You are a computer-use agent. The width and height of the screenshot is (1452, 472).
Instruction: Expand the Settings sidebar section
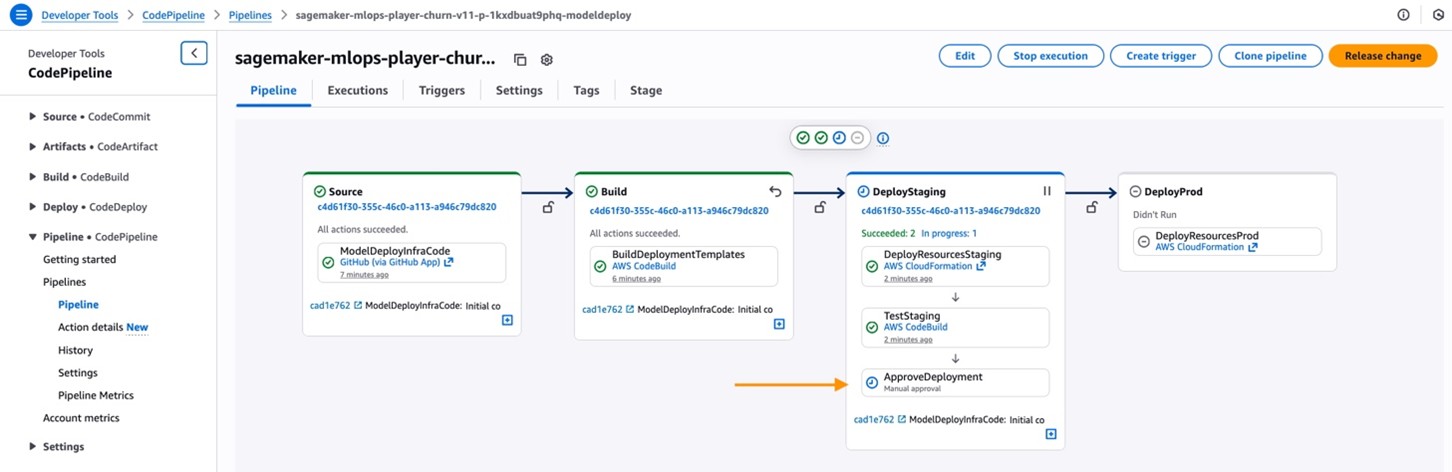[x=33, y=447]
